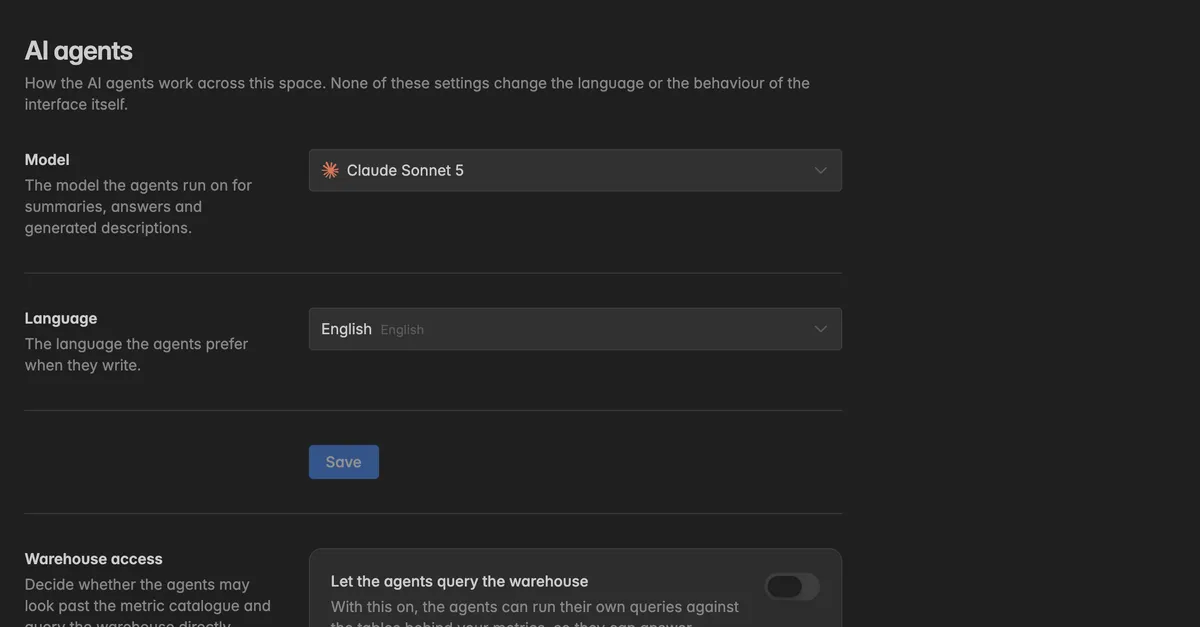
Task: Select the Claude Sonnet 5 model text
Action: point(405,170)
